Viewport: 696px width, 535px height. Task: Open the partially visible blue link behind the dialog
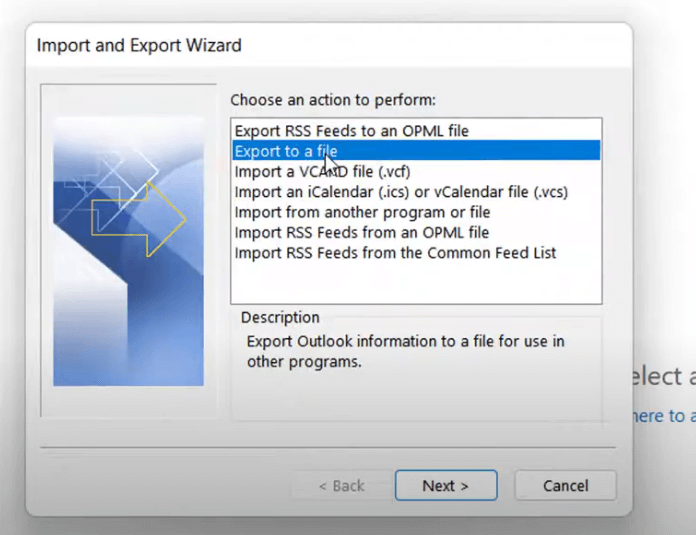662,416
